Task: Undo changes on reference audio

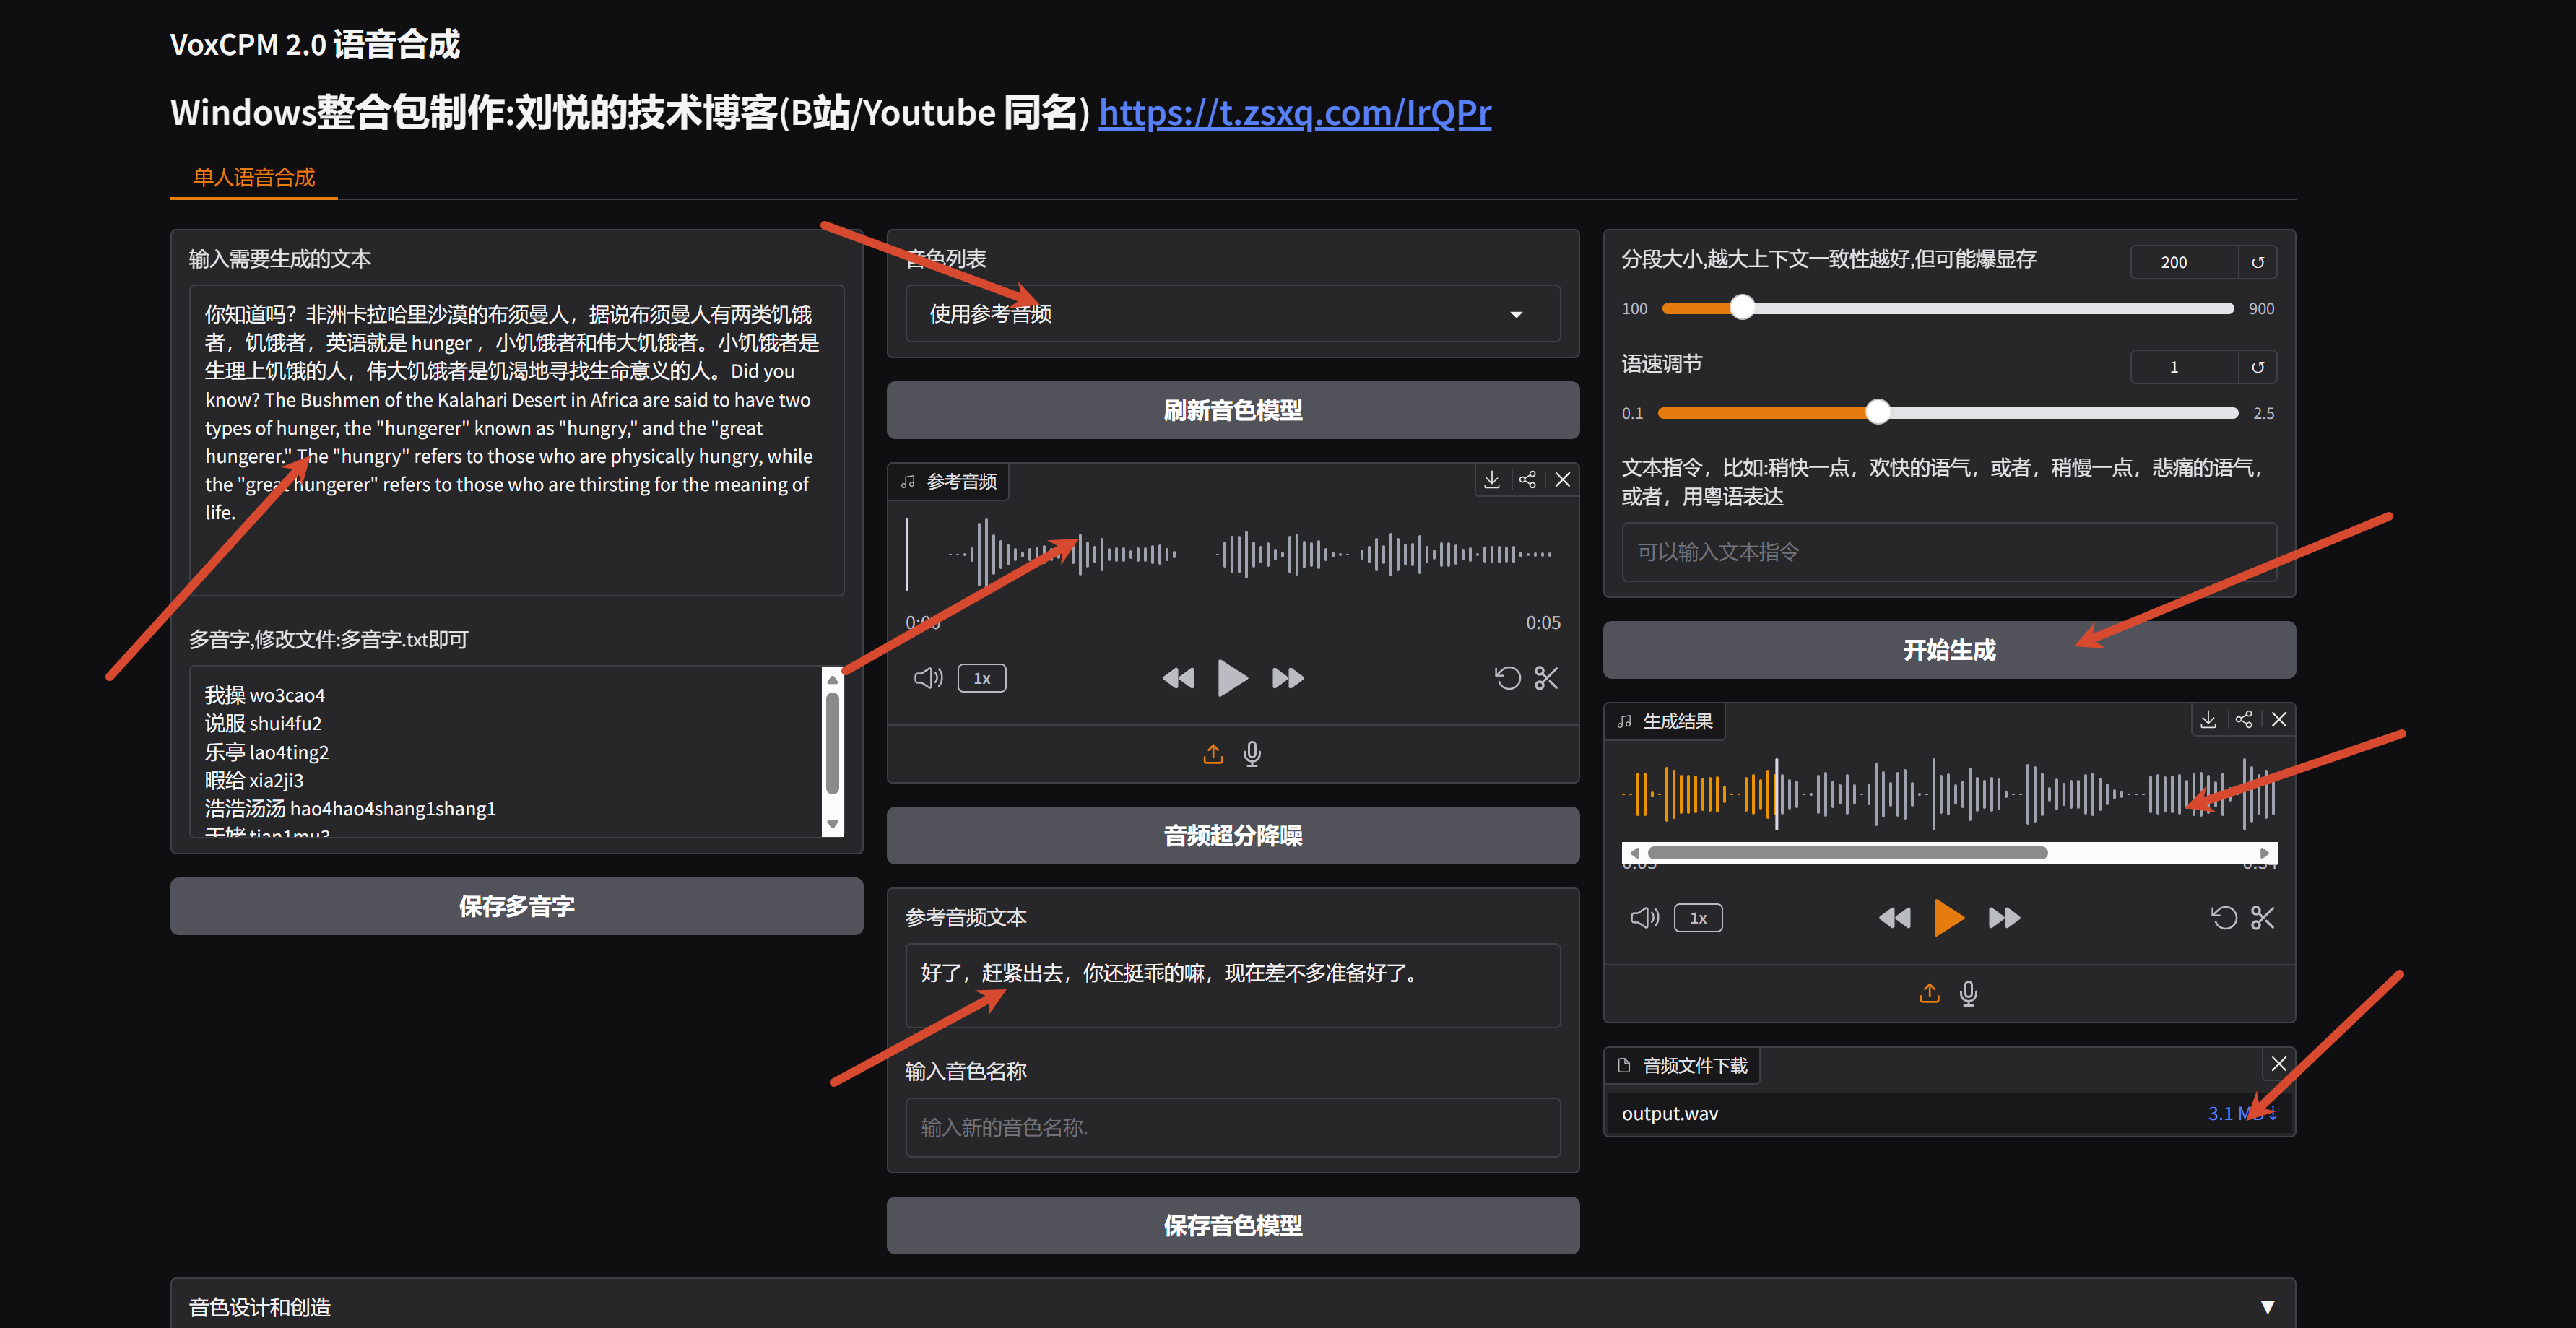Action: point(1507,678)
